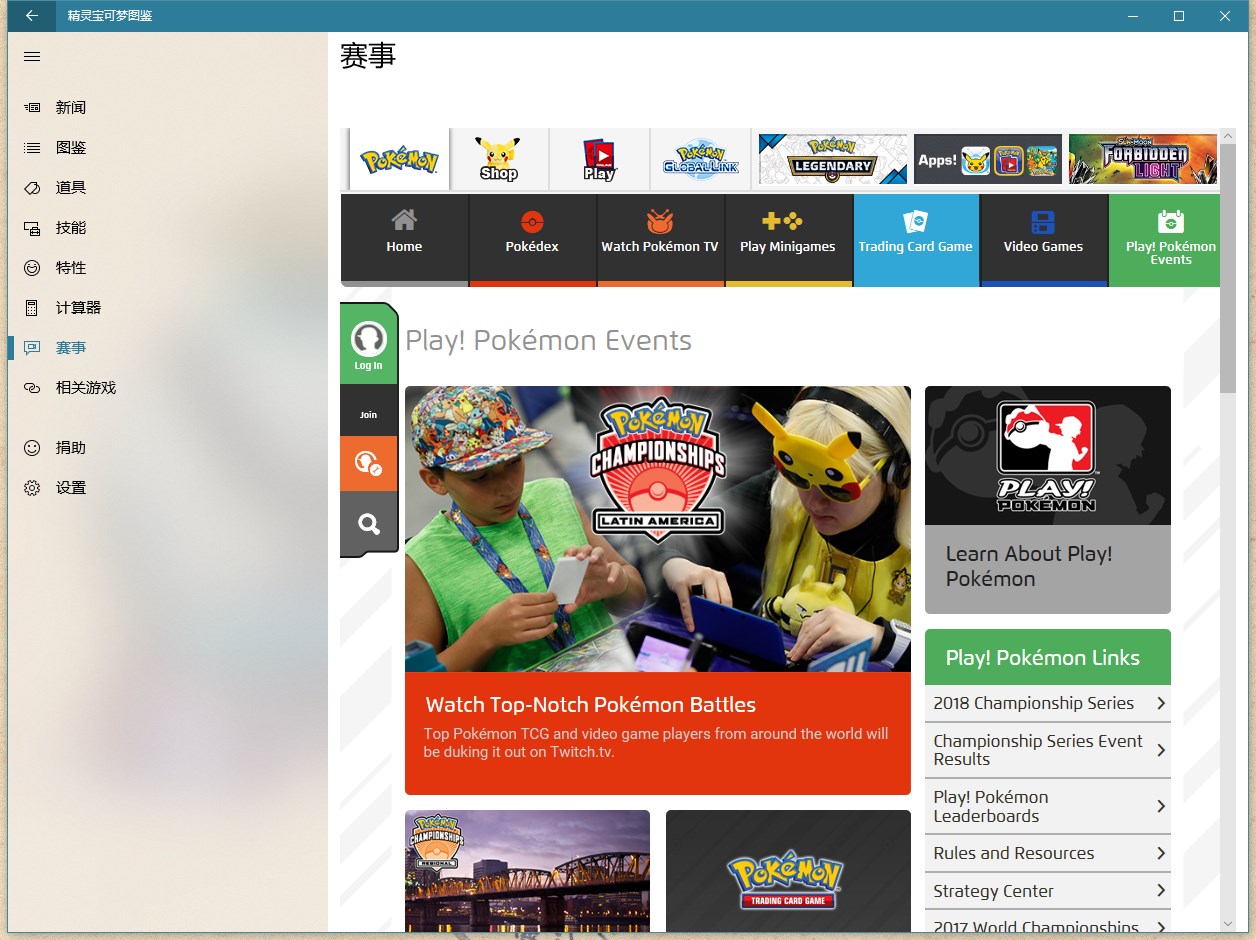Screen dimensions: 1256x940
Task: Click the Trading Card Game cards icon
Action: (915, 221)
